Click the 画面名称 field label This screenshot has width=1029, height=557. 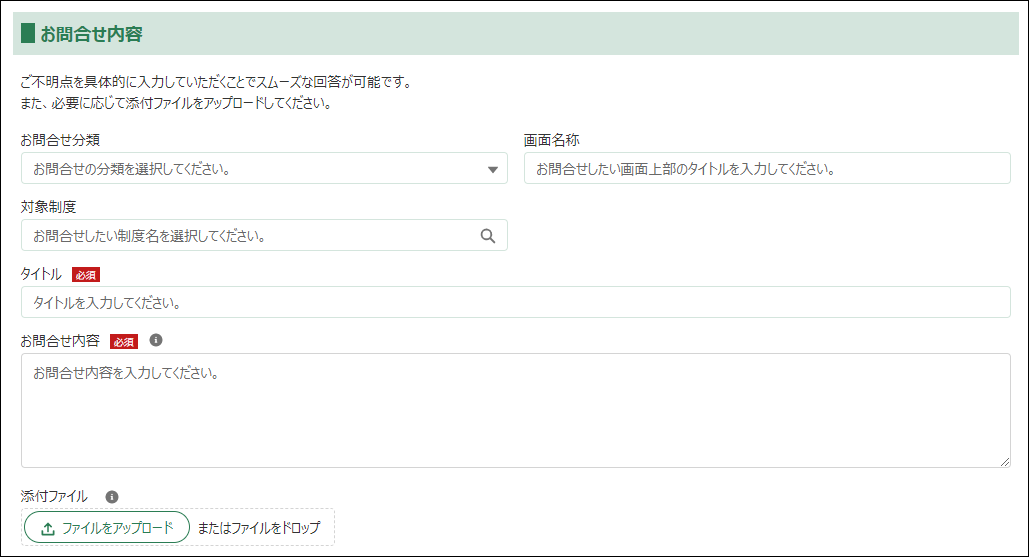point(551,140)
